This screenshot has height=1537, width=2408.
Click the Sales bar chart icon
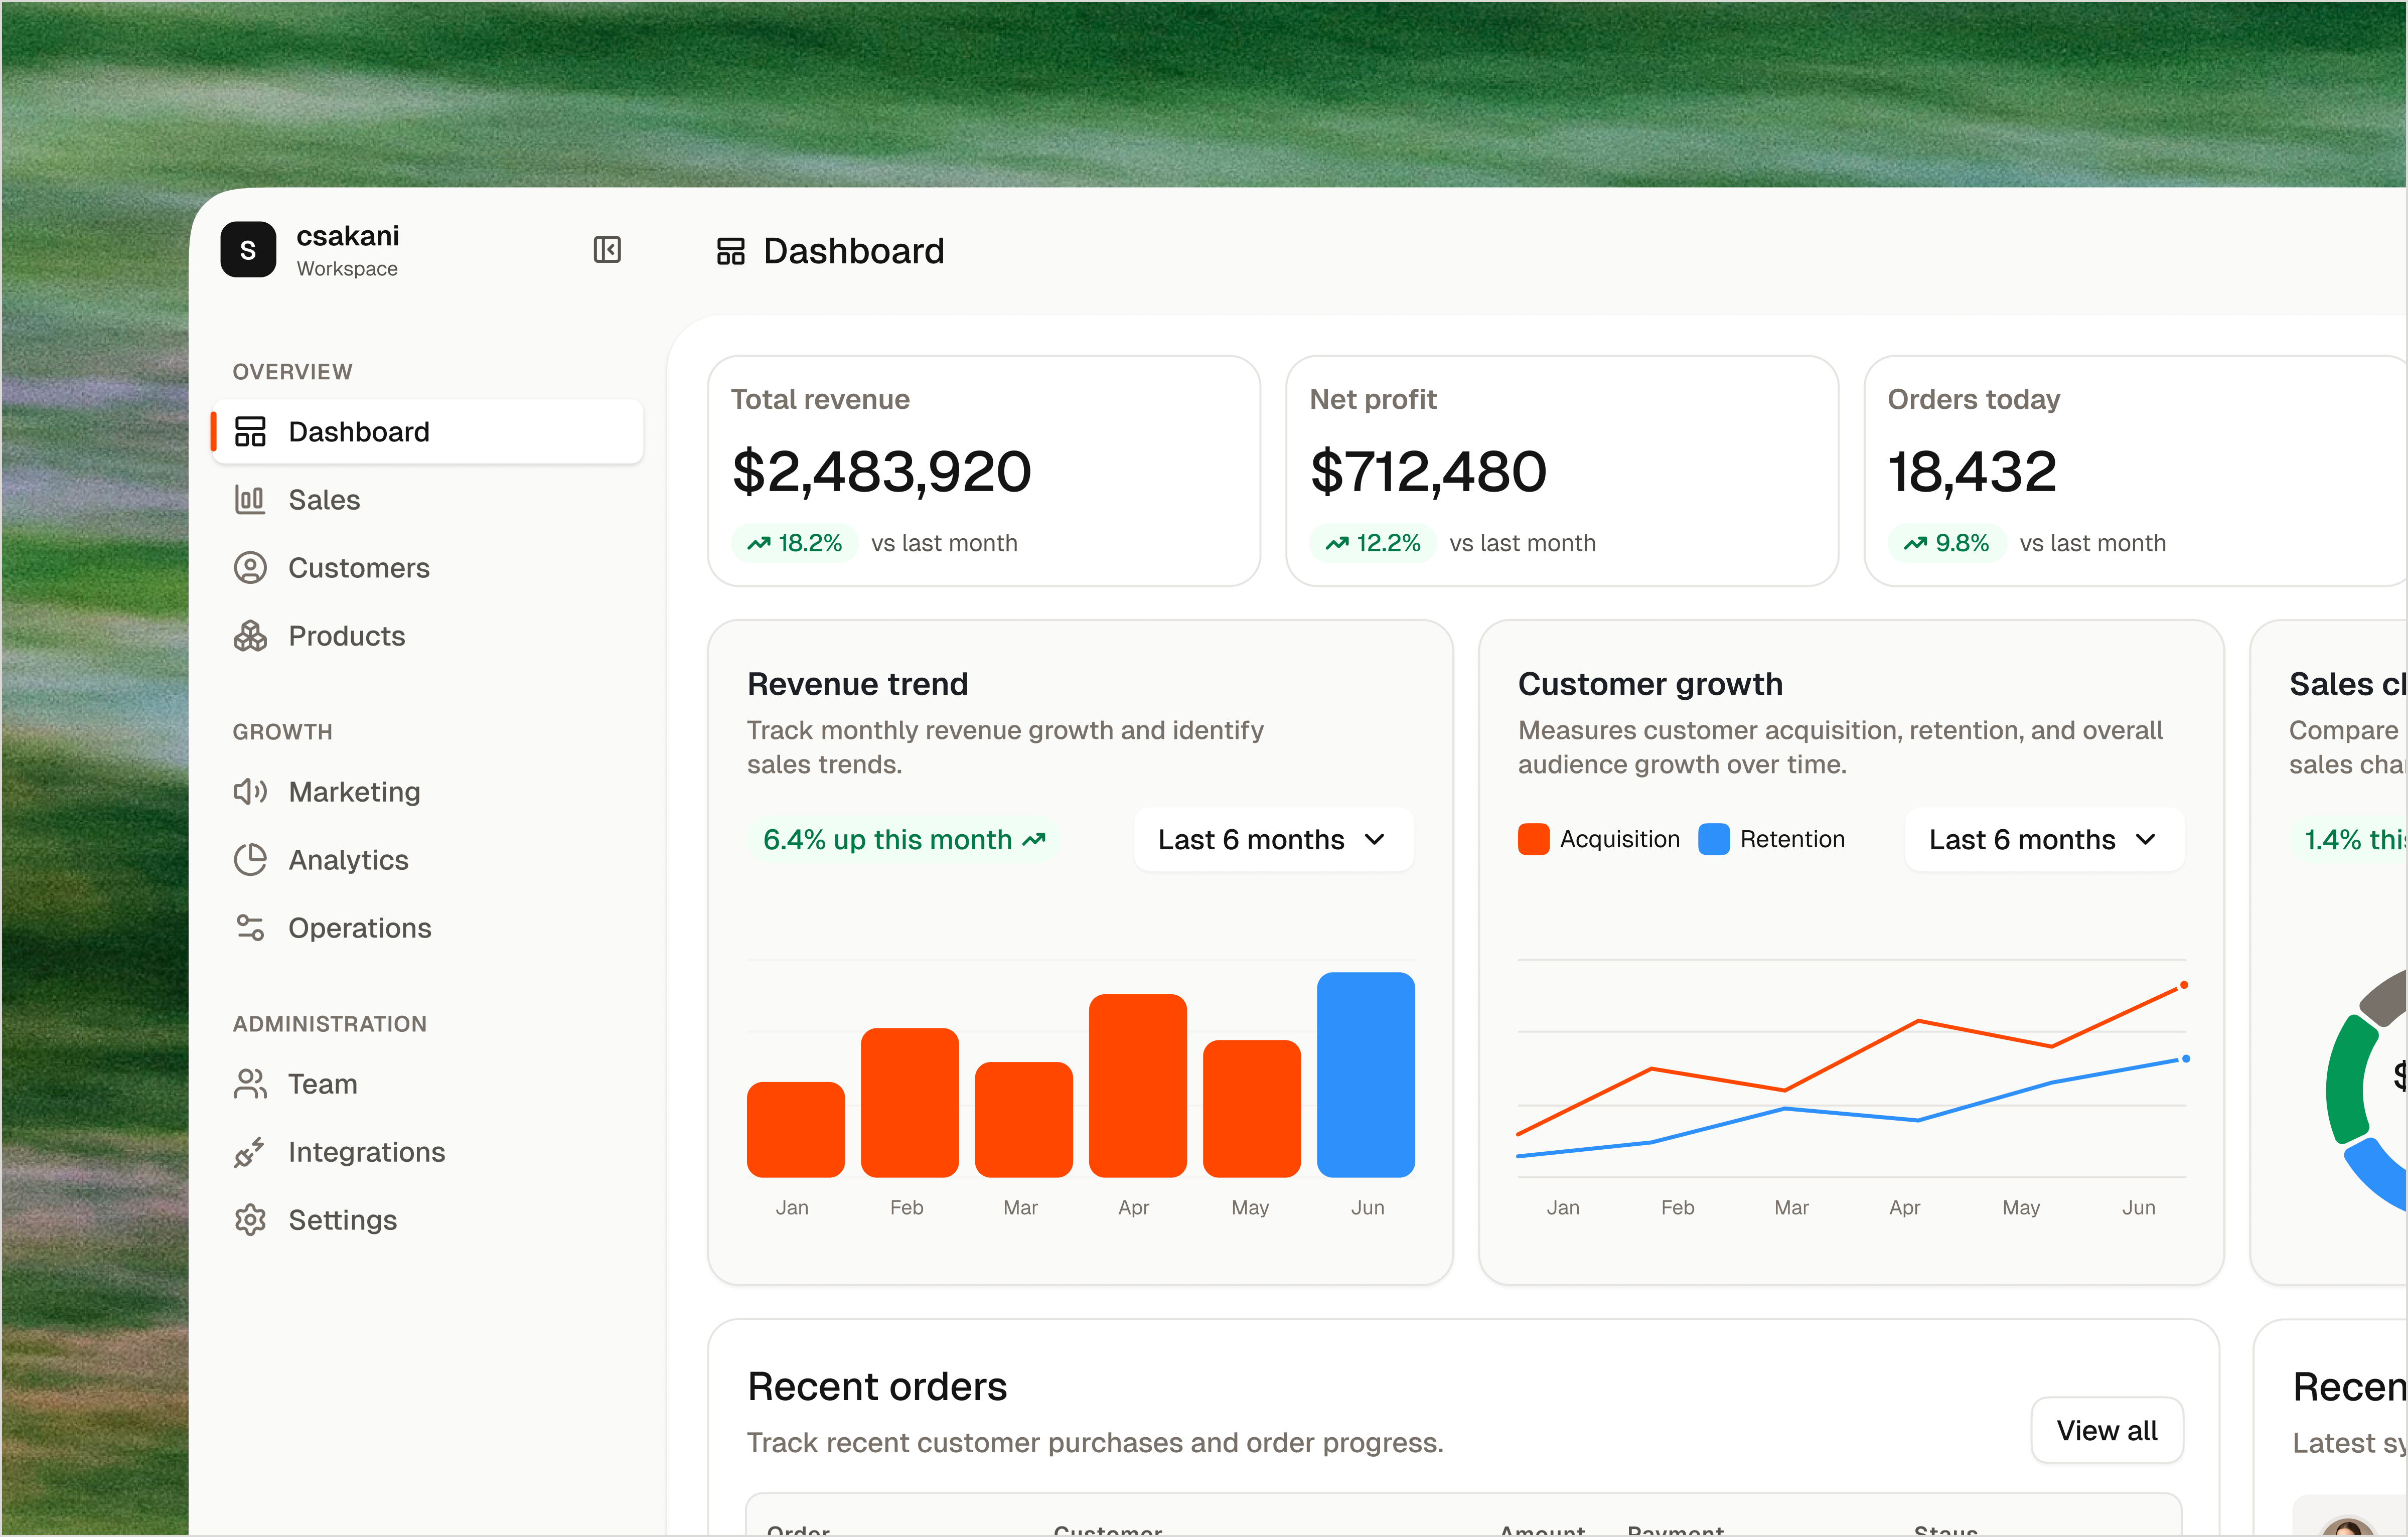click(250, 500)
